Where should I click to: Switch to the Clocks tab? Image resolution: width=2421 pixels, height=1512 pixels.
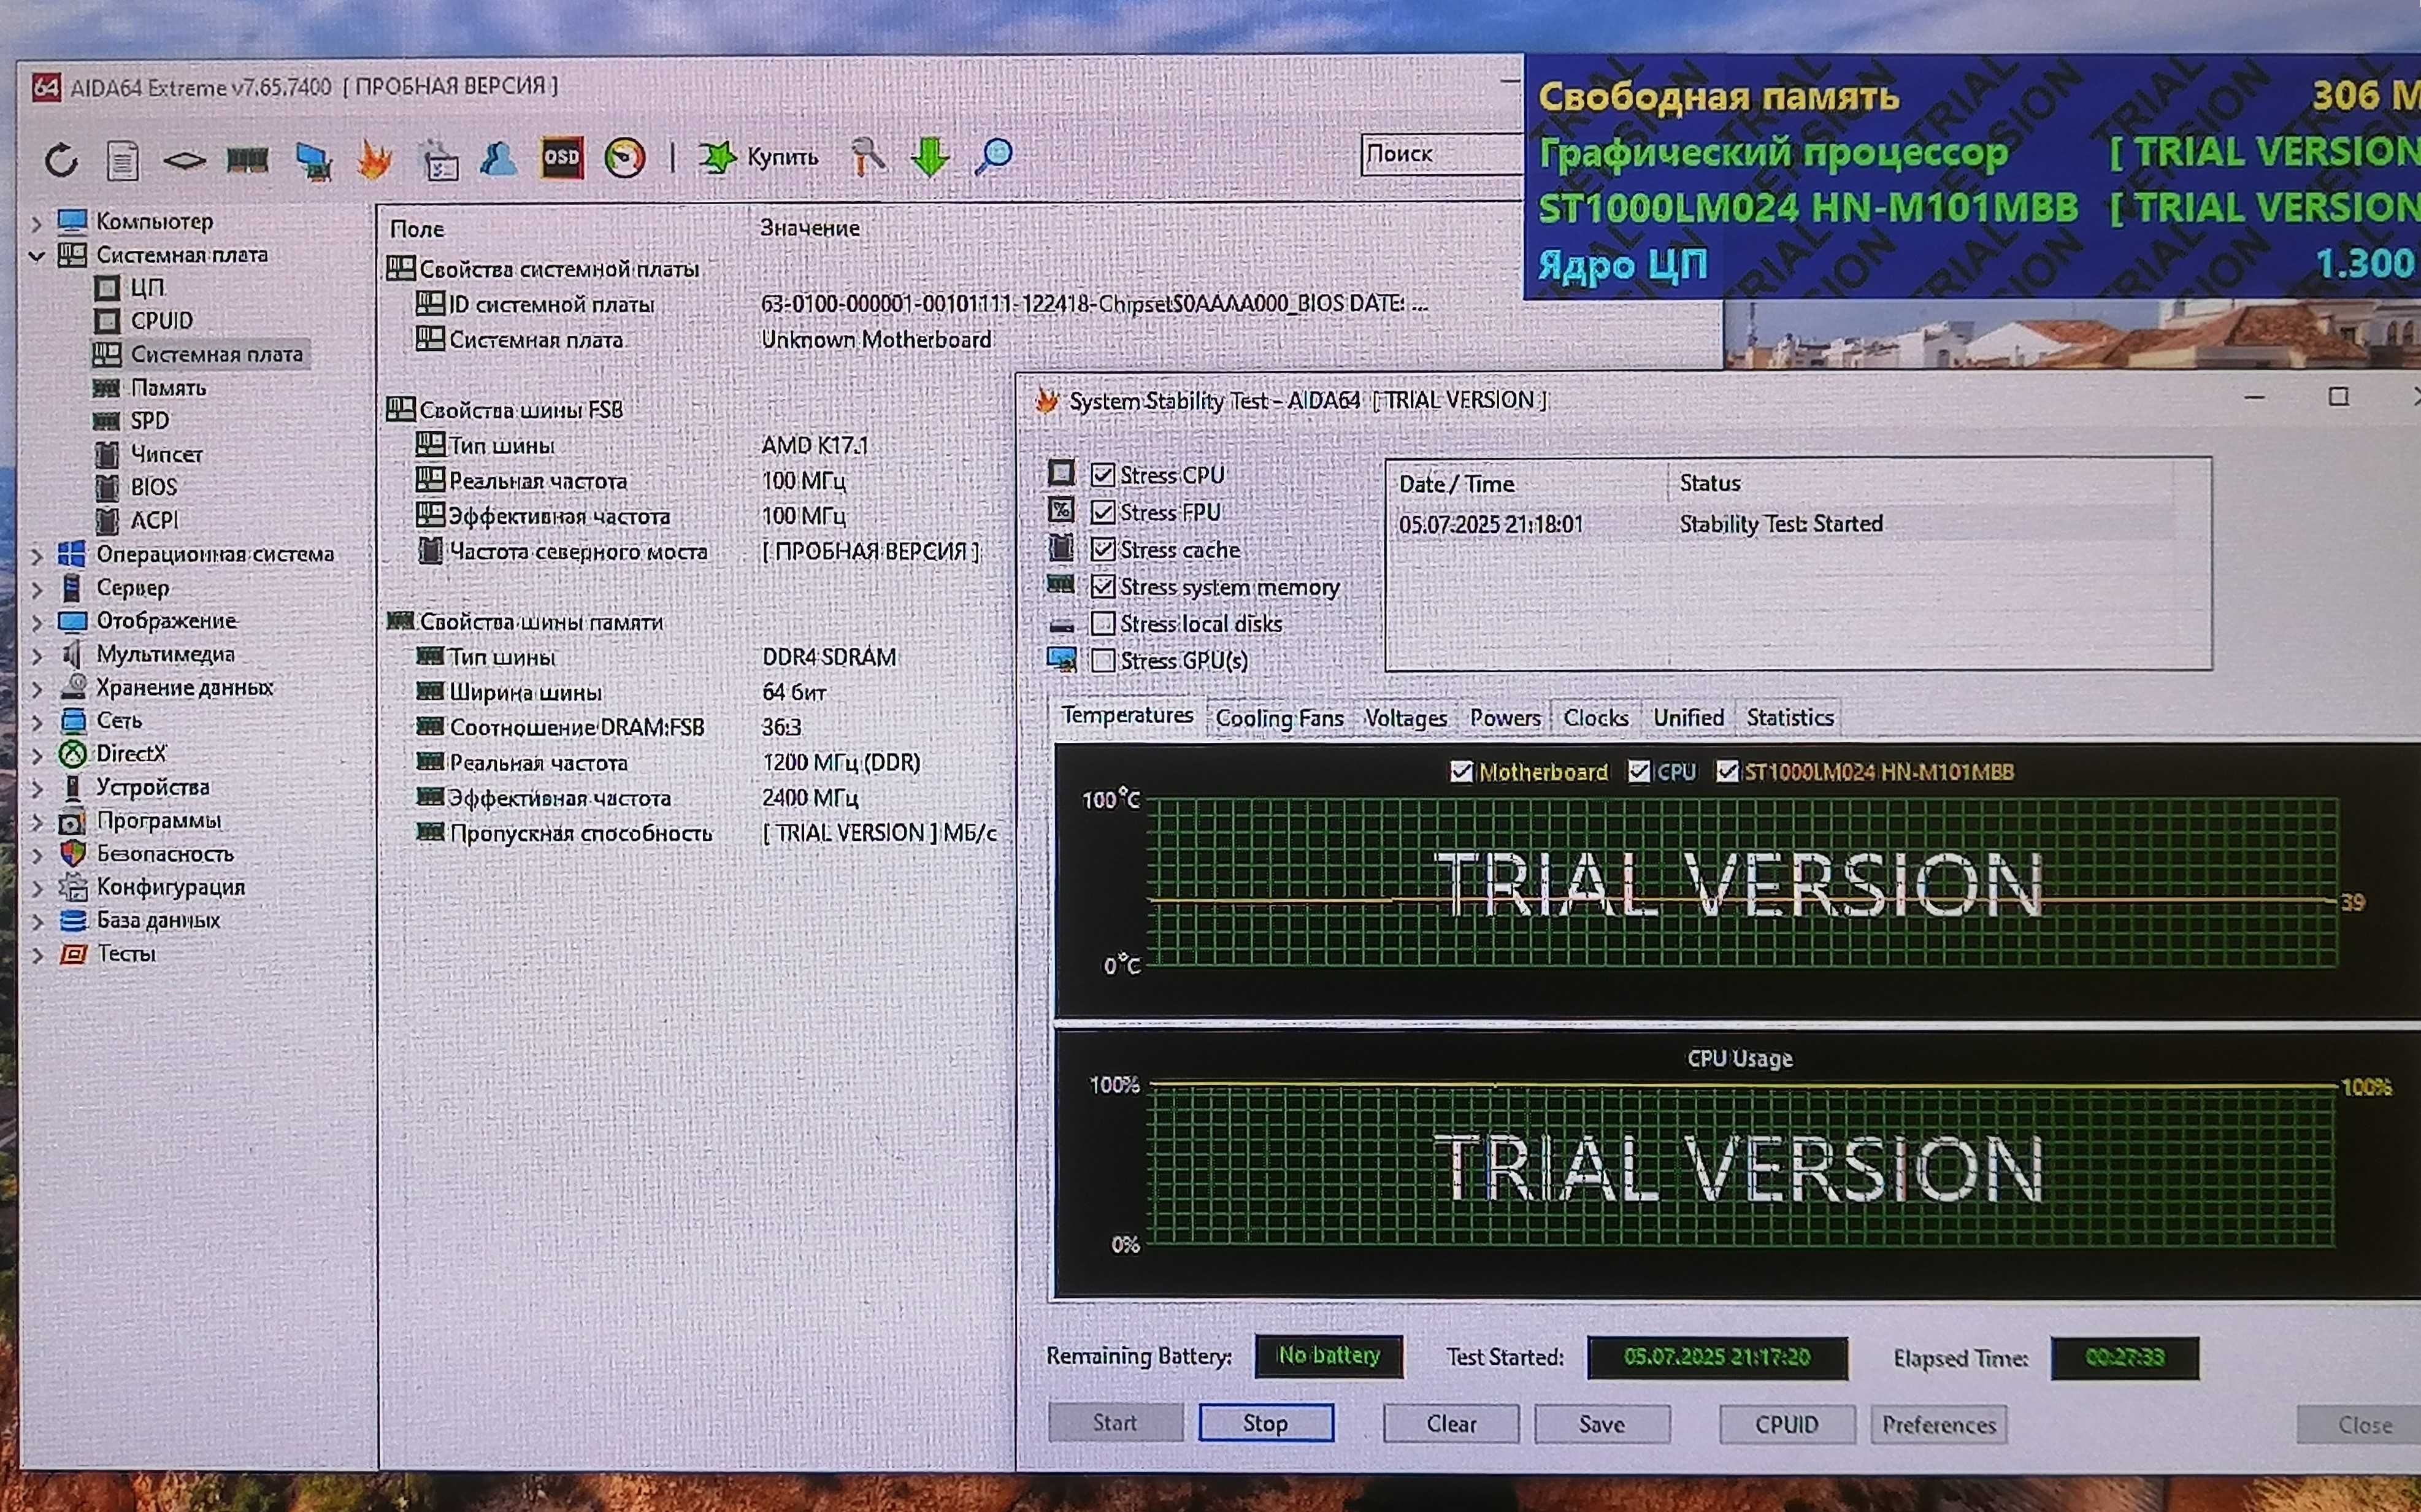coord(1595,718)
